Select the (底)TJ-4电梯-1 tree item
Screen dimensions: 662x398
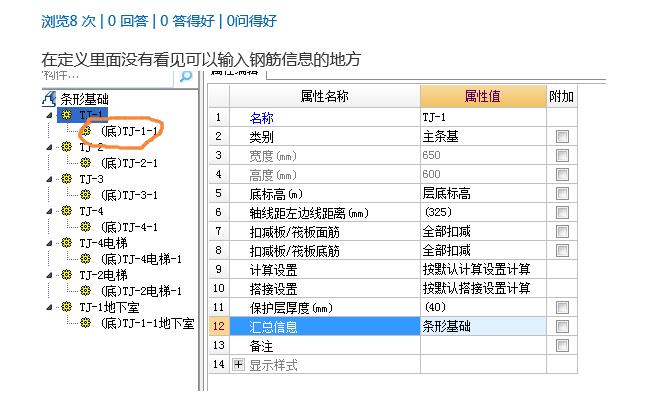[141, 259]
